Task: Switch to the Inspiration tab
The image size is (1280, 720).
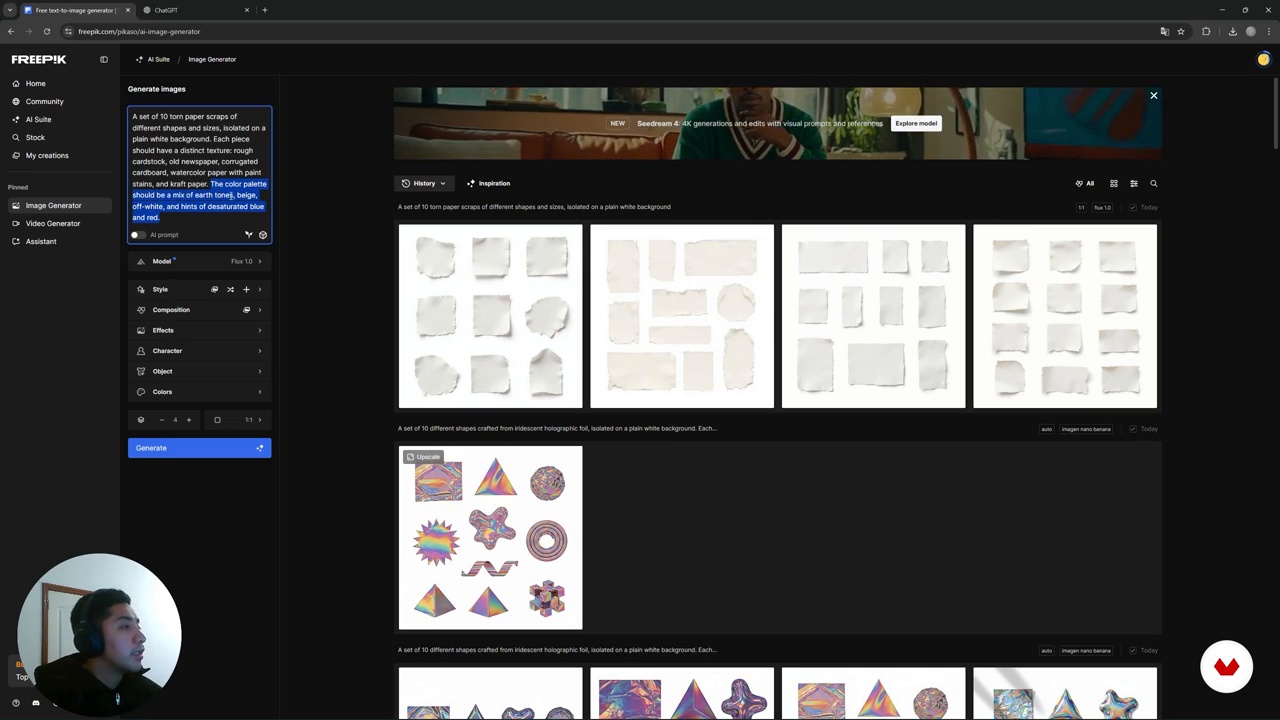Action: click(488, 184)
